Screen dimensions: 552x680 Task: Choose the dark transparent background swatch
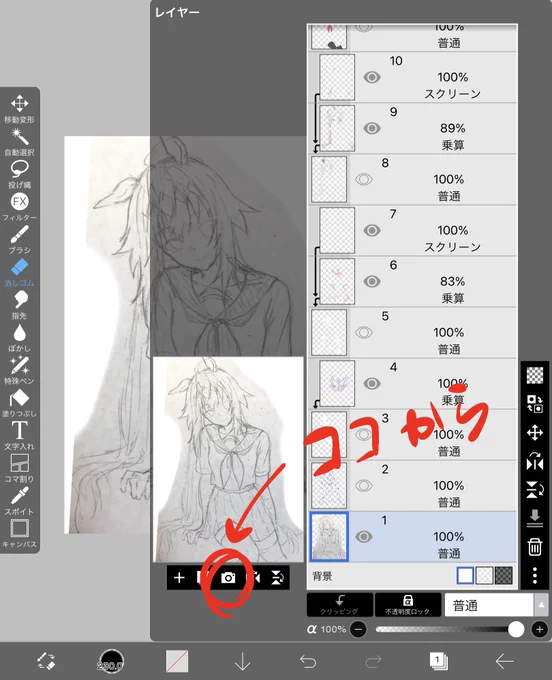point(503,576)
